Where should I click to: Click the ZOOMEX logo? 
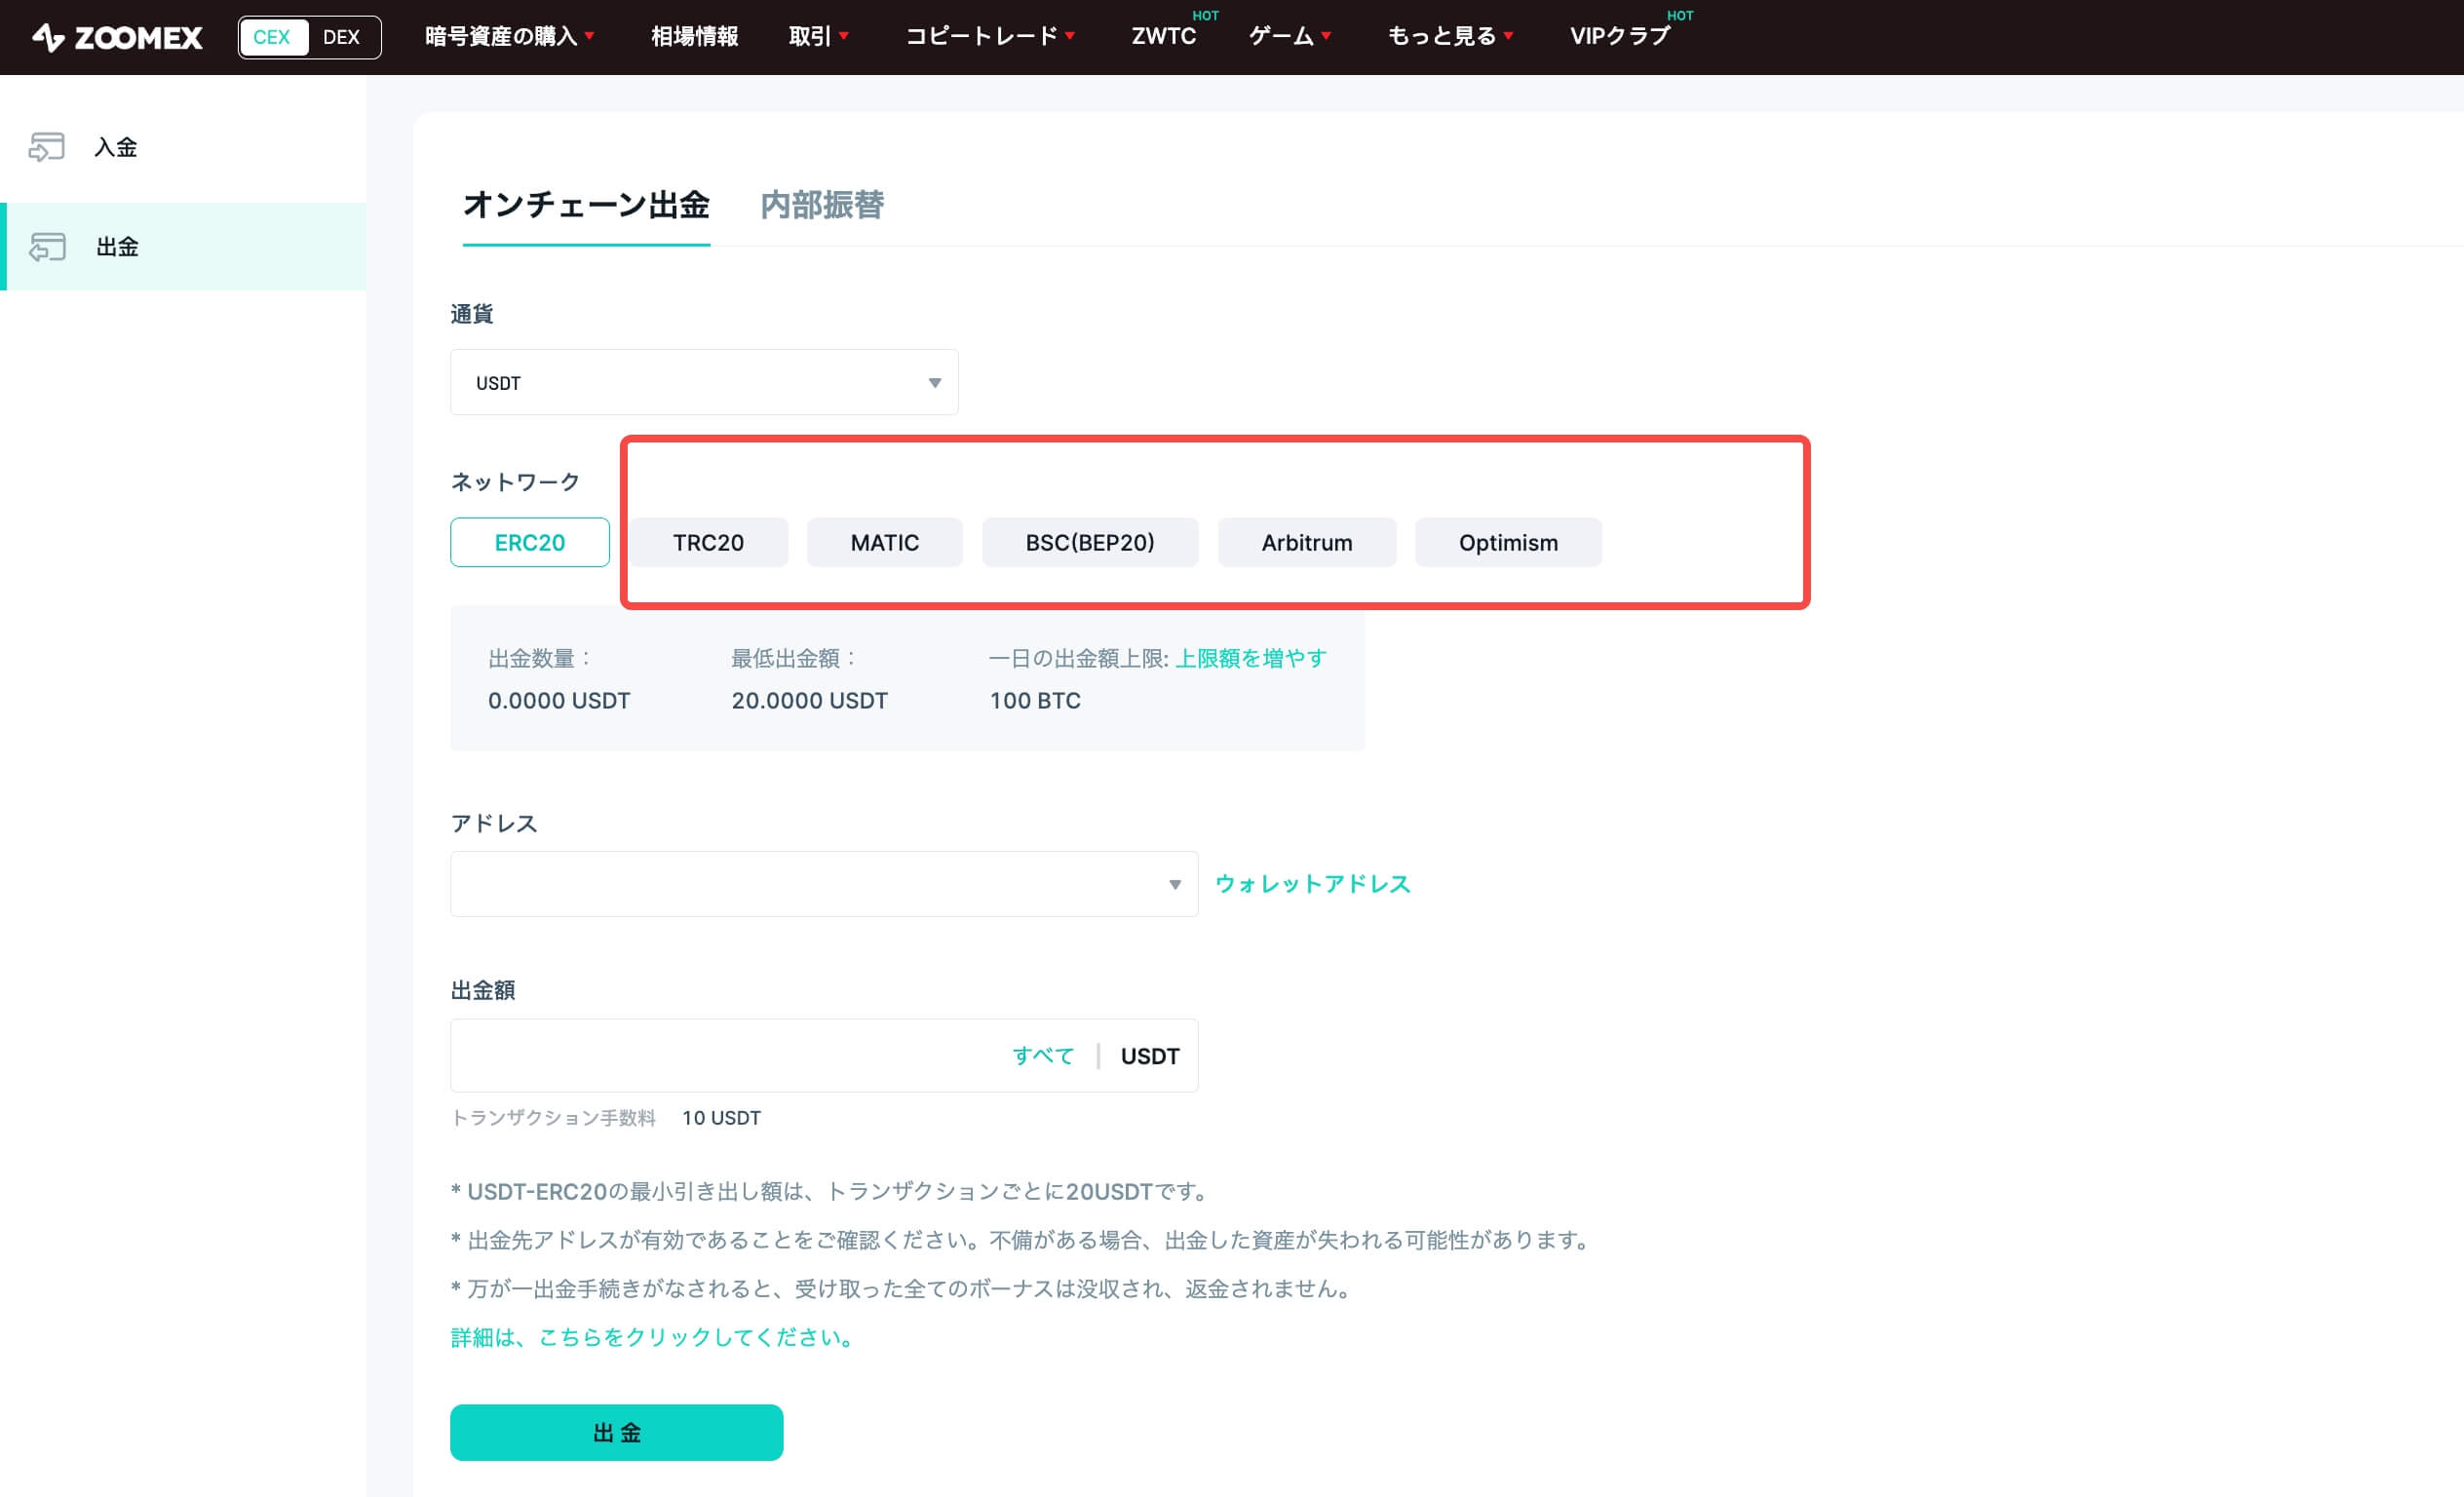pyautogui.click(x=117, y=37)
